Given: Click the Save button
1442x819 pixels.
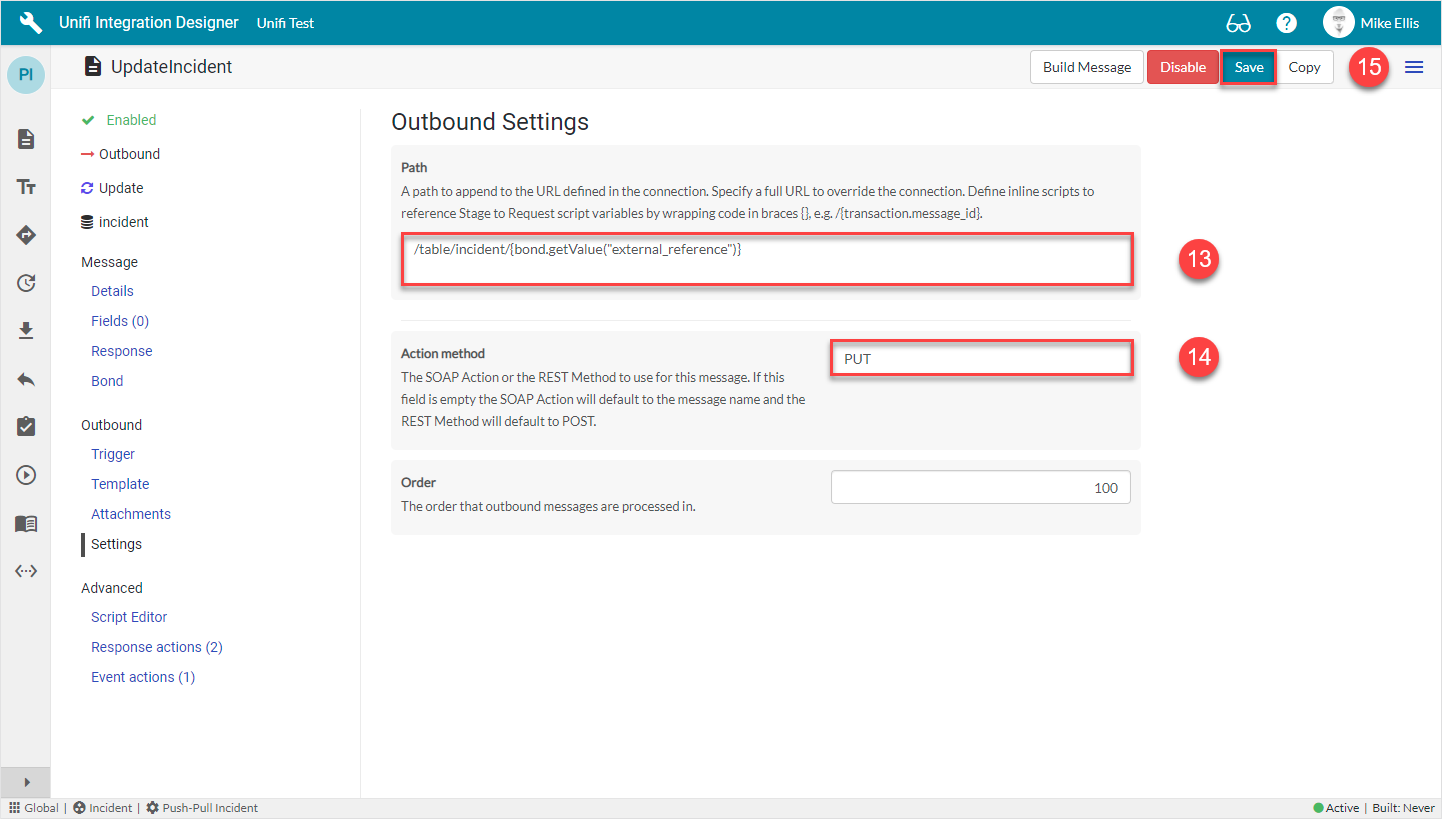Looking at the screenshot, I should coord(1248,67).
